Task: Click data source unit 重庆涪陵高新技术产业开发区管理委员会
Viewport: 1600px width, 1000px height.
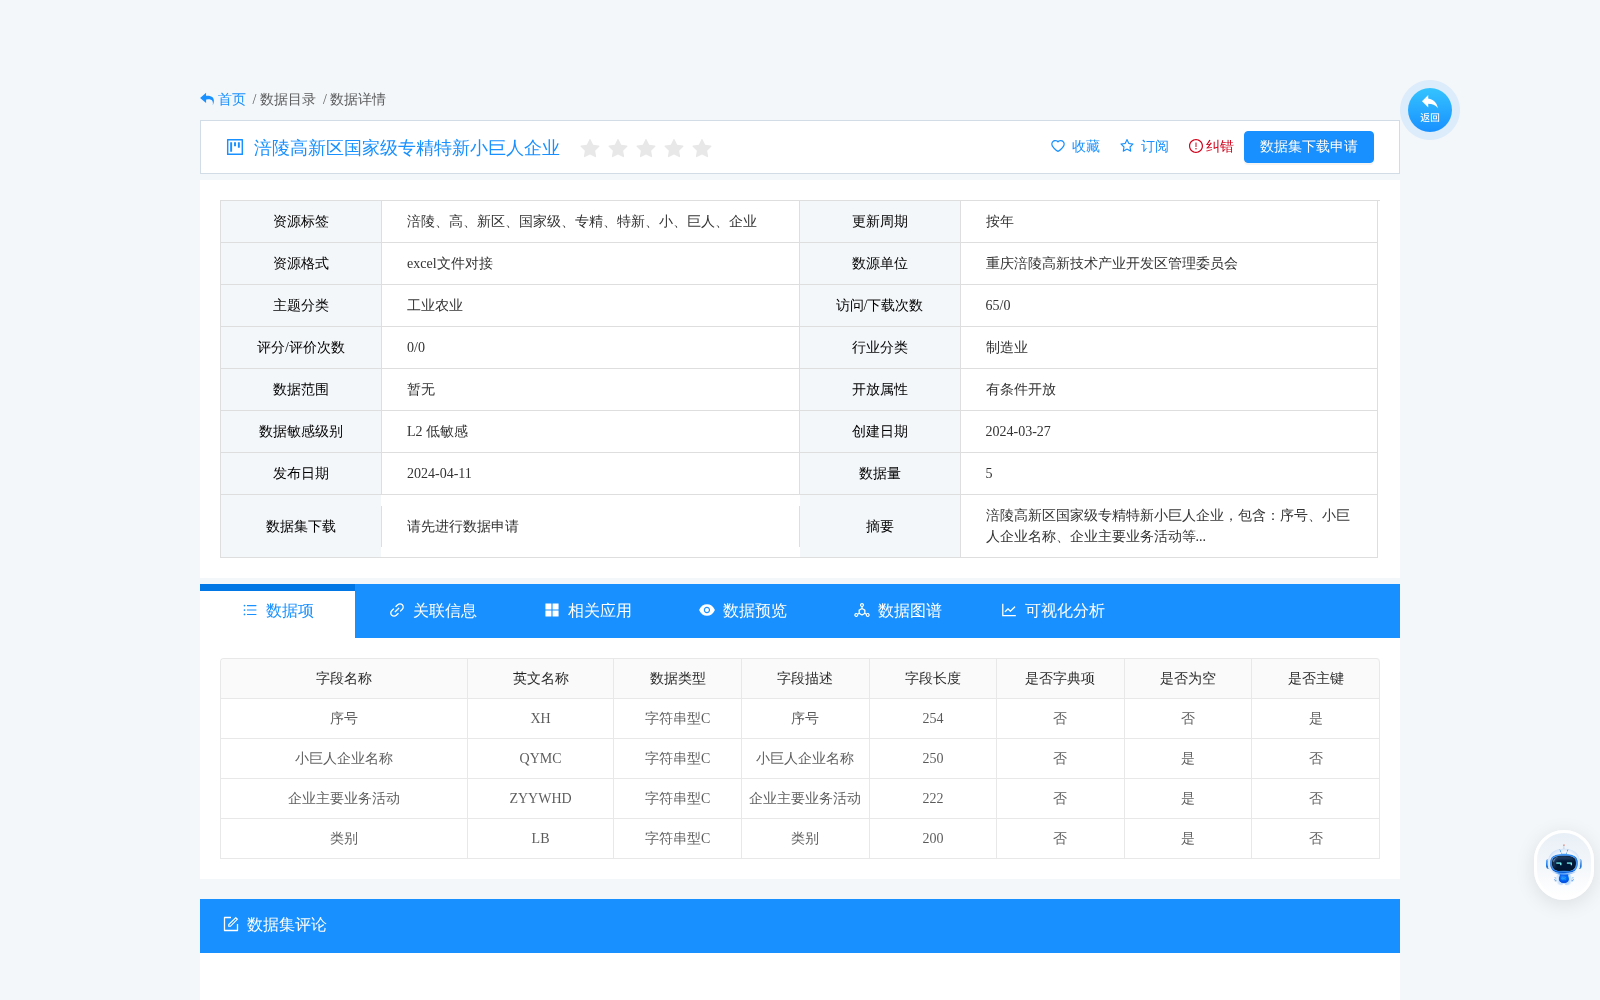Action: coord(1112,263)
